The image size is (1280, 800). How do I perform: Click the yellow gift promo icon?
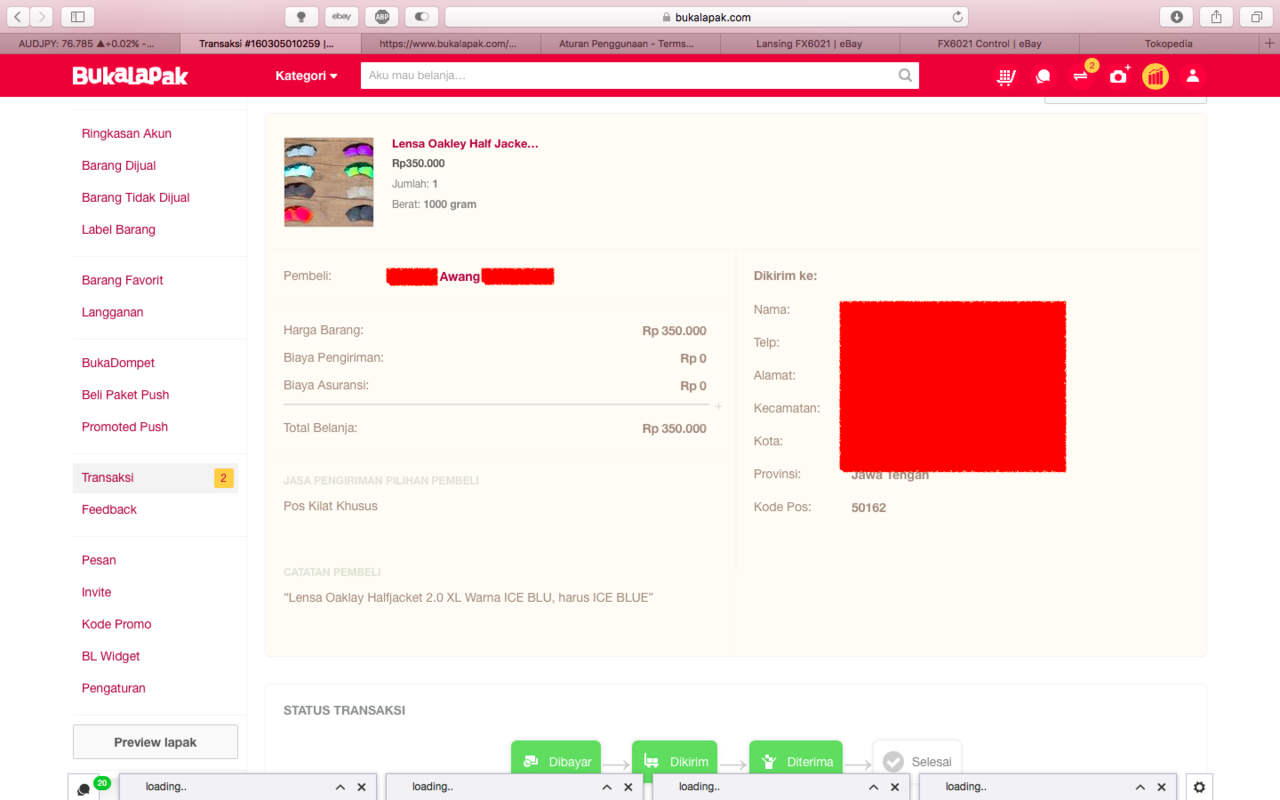(1155, 76)
